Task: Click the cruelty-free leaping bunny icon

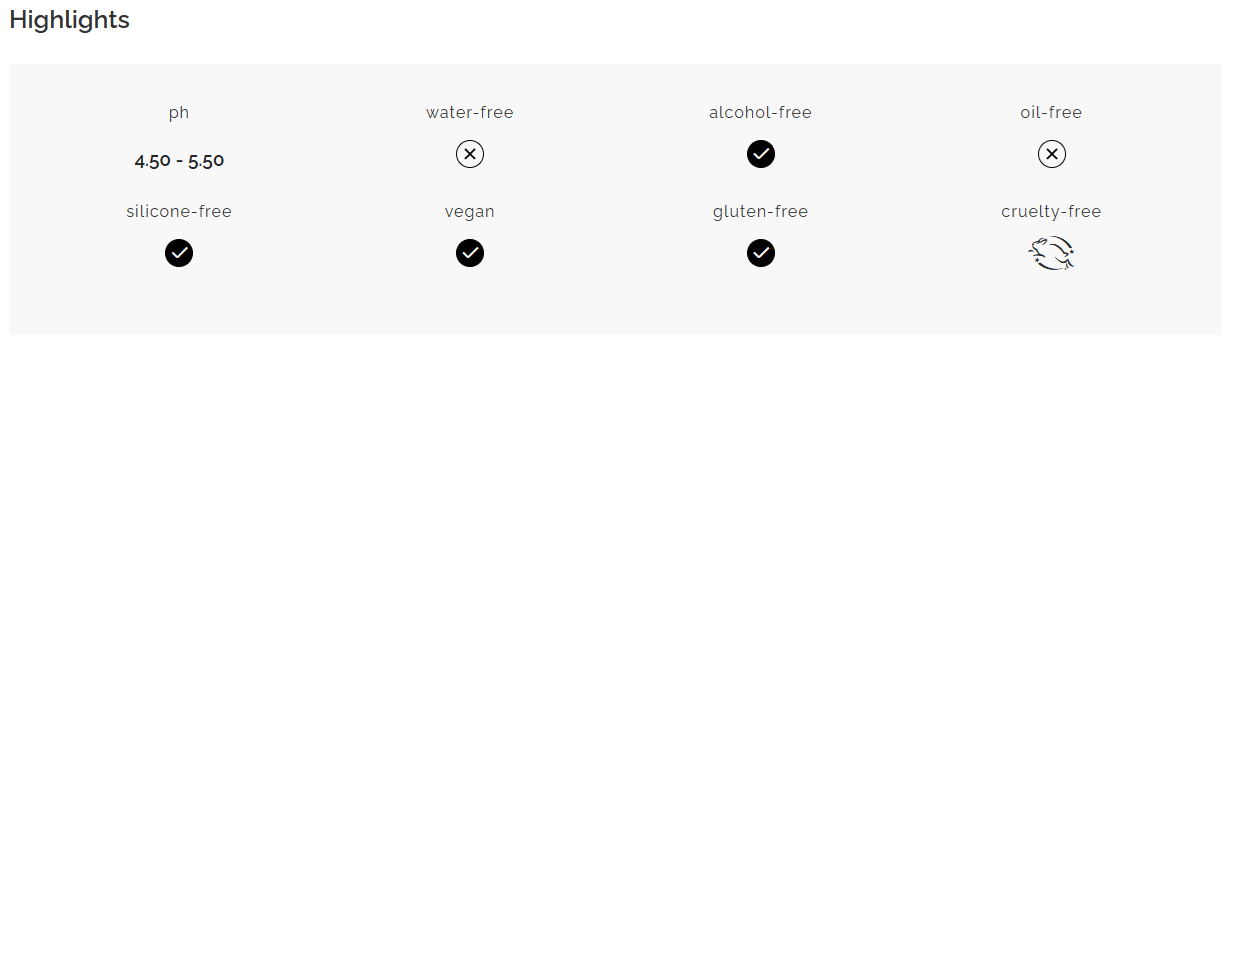Action: pyautogui.click(x=1052, y=253)
